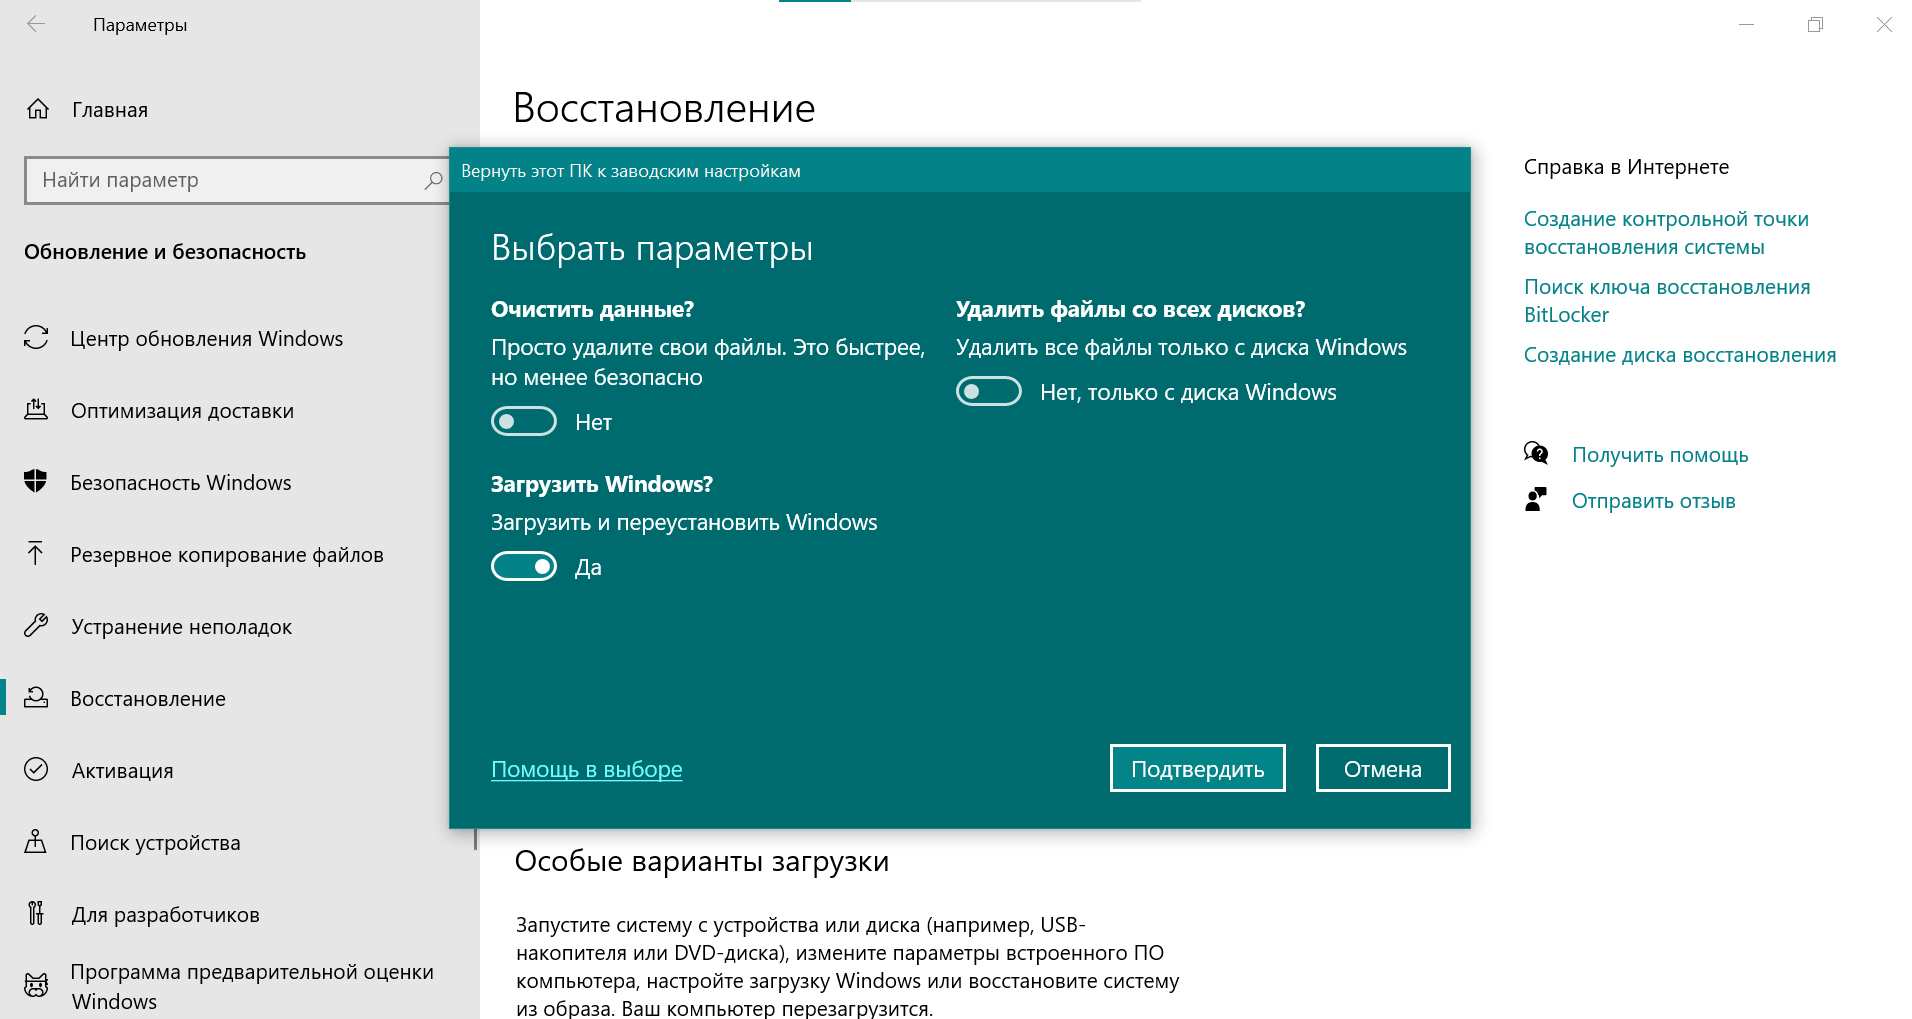Screen dimensions: 1912x1019
Task: Click the shield icon for Безопасность Windows
Action: coord(36,482)
